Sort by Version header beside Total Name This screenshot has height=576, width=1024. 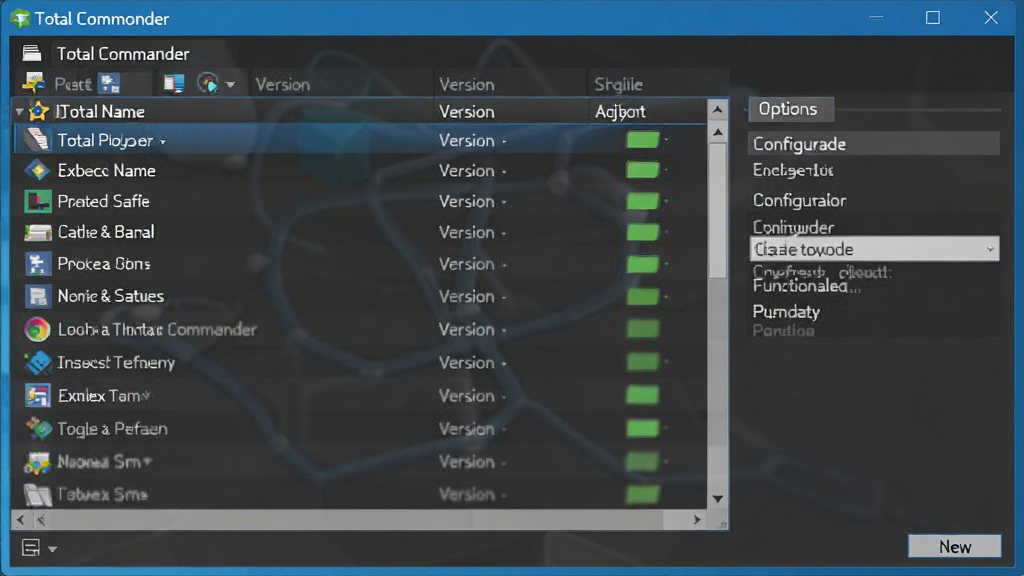466,112
